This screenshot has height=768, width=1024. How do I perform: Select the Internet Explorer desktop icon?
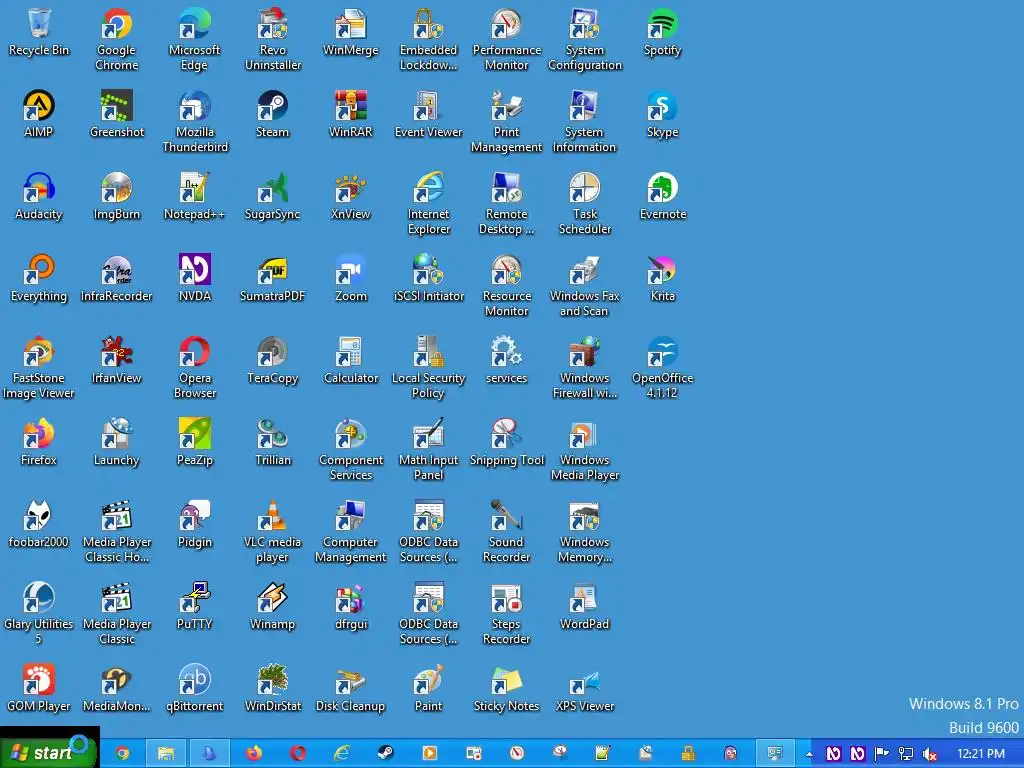coord(428,204)
